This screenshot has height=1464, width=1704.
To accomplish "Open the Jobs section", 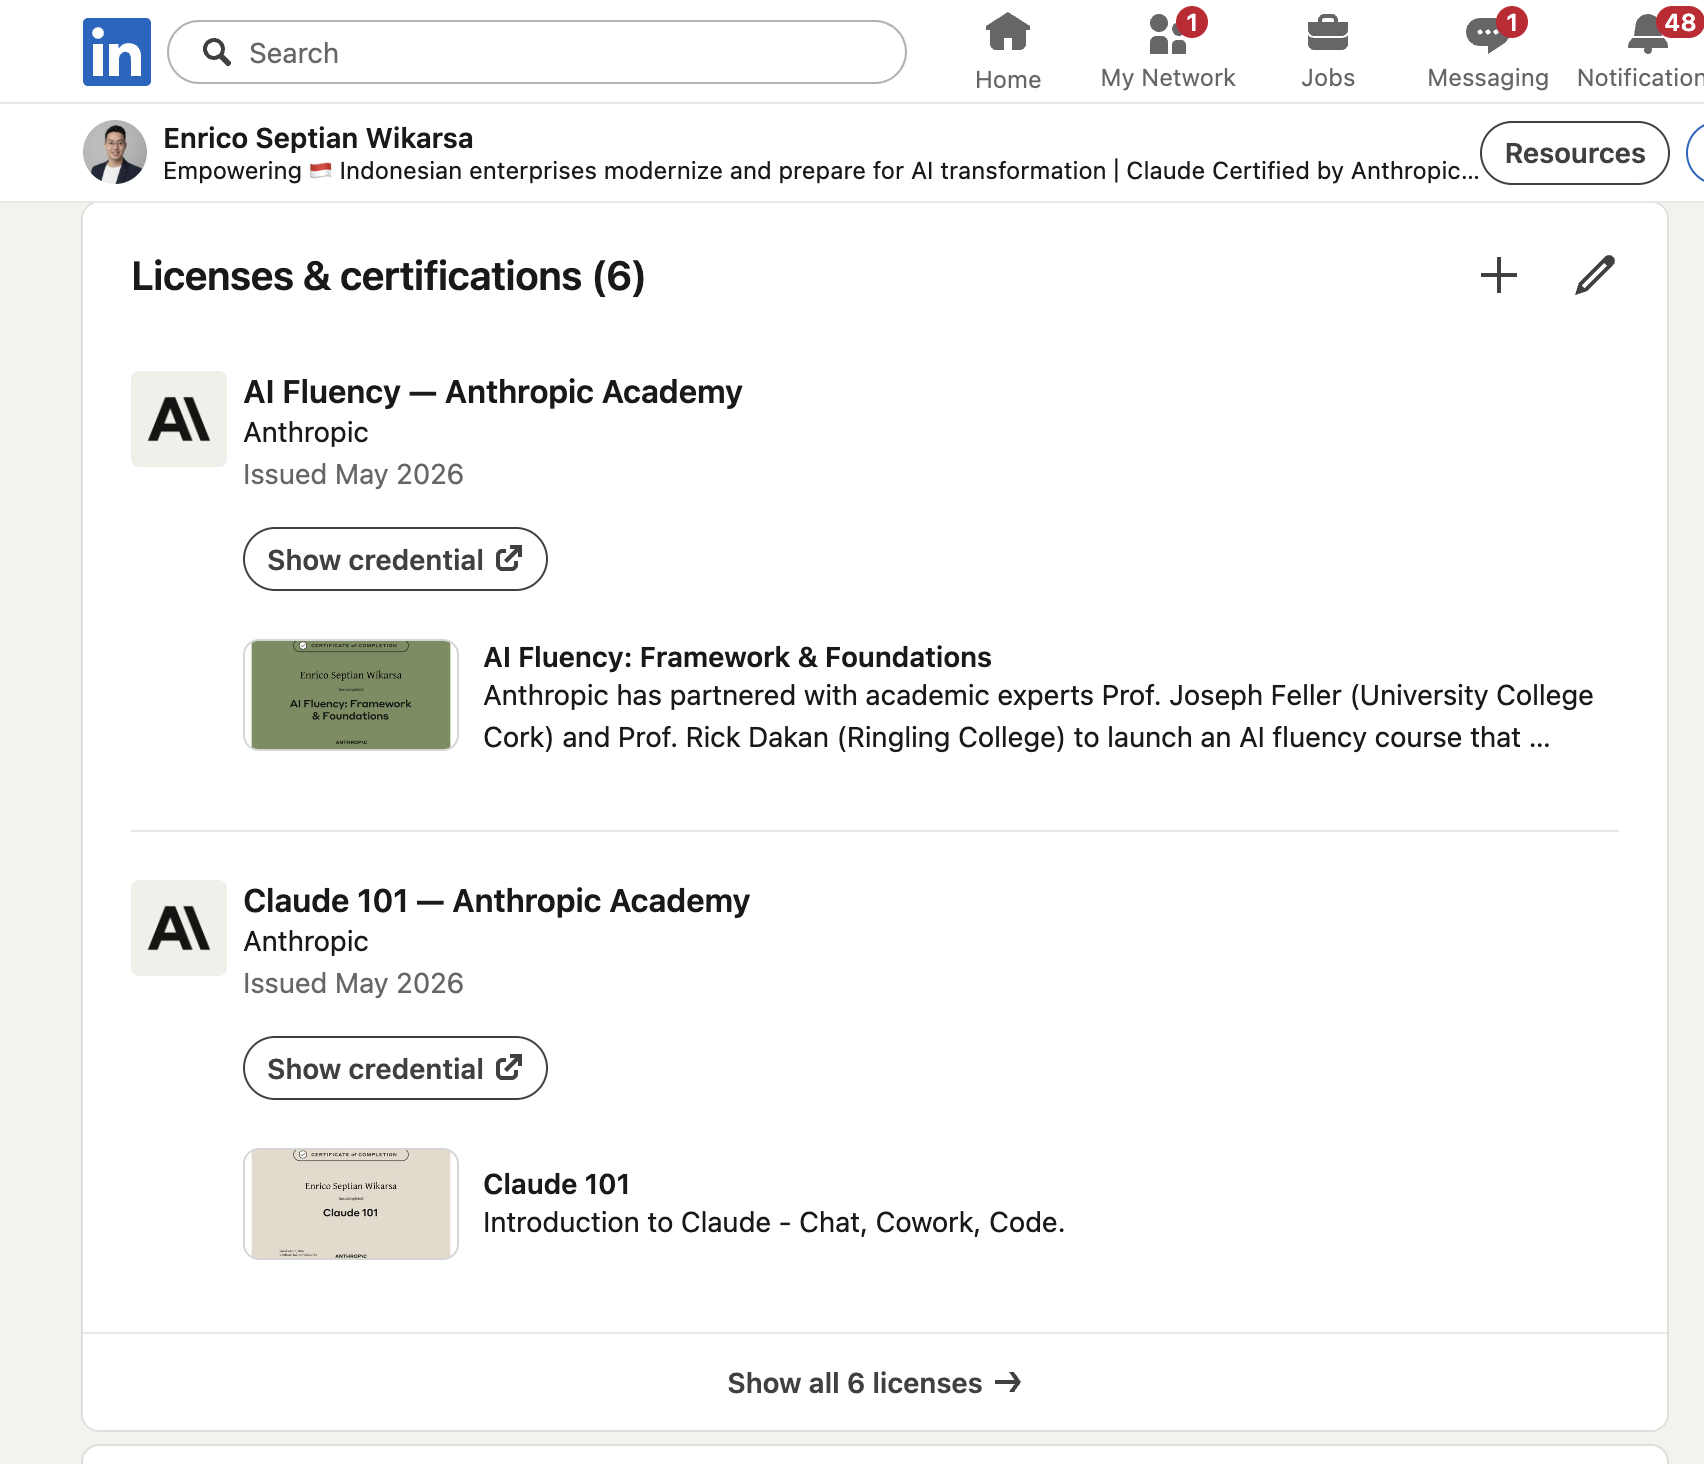I will [x=1328, y=52].
